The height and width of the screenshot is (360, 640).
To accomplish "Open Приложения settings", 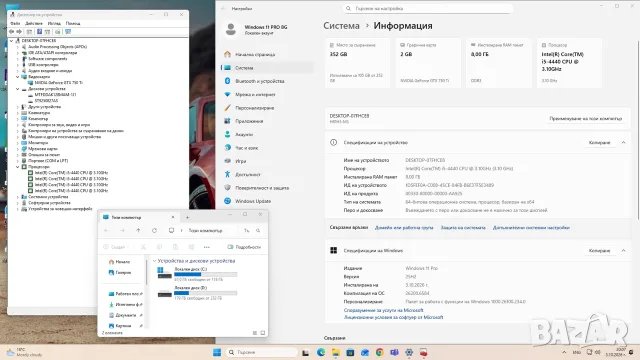I will click(x=268, y=121).
